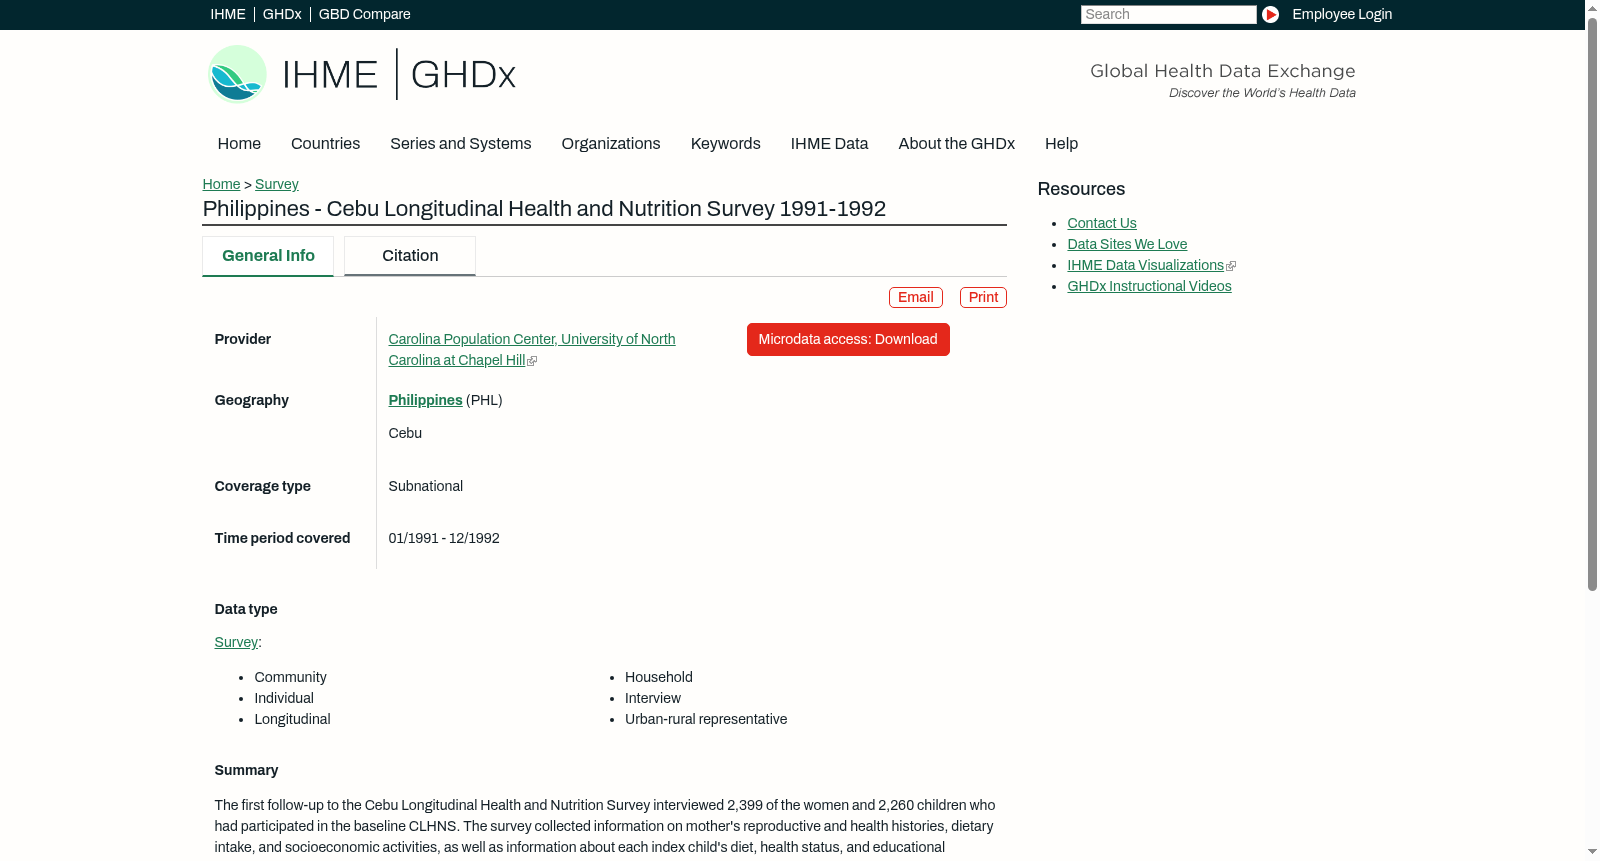This screenshot has height=861, width=1600.
Task: Open Data Sites We Love link
Action: point(1127,245)
